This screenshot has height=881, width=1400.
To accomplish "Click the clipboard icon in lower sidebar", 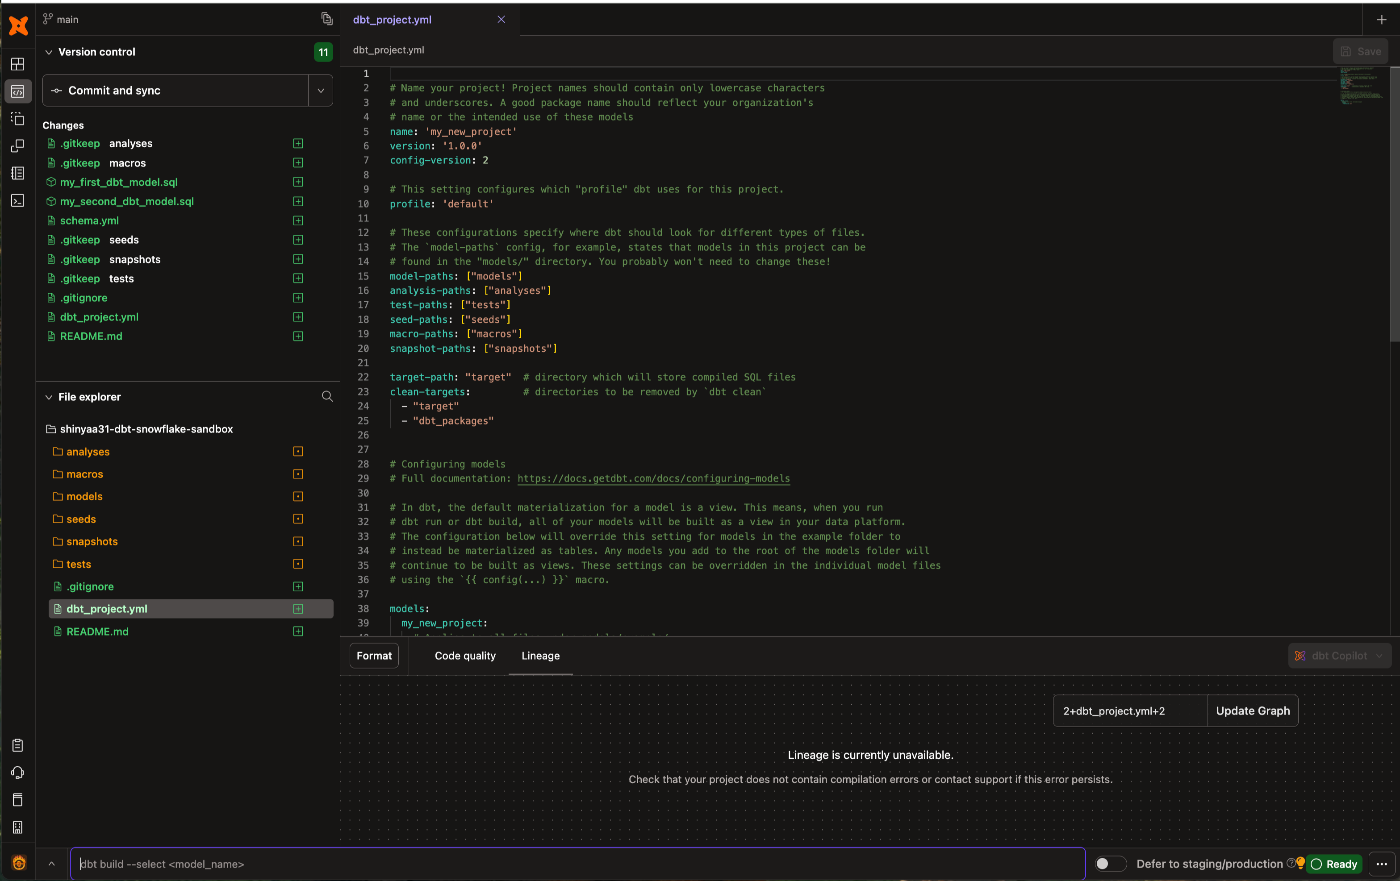I will click(x=17, y=745).
